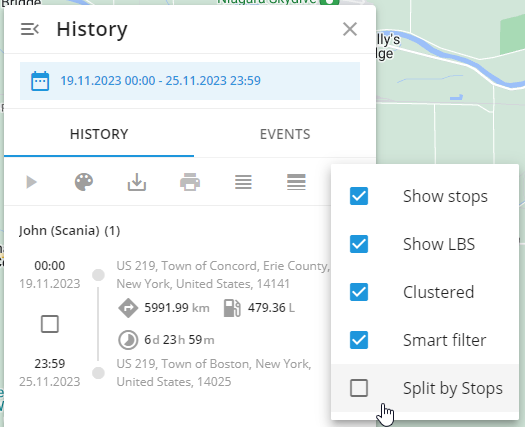Image resolution: width=525 pixels, height=427 pixels.
Task: Open the track color palette
Action: coord(84,182)
